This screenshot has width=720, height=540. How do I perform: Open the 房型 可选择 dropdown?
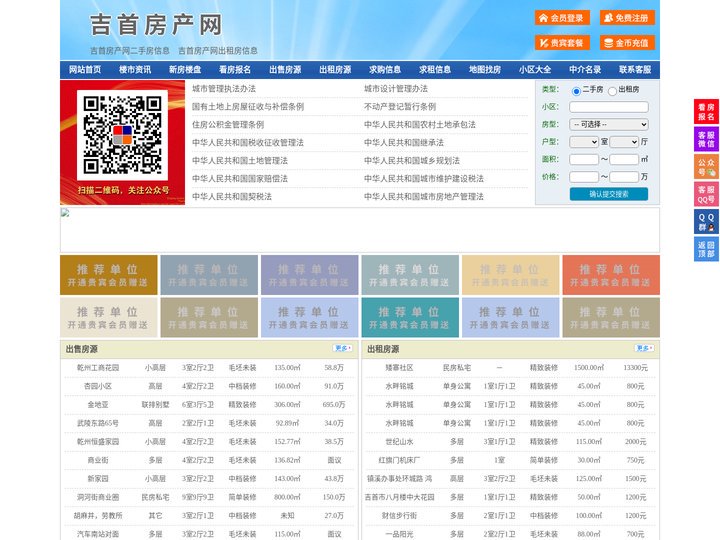(609, 124)
